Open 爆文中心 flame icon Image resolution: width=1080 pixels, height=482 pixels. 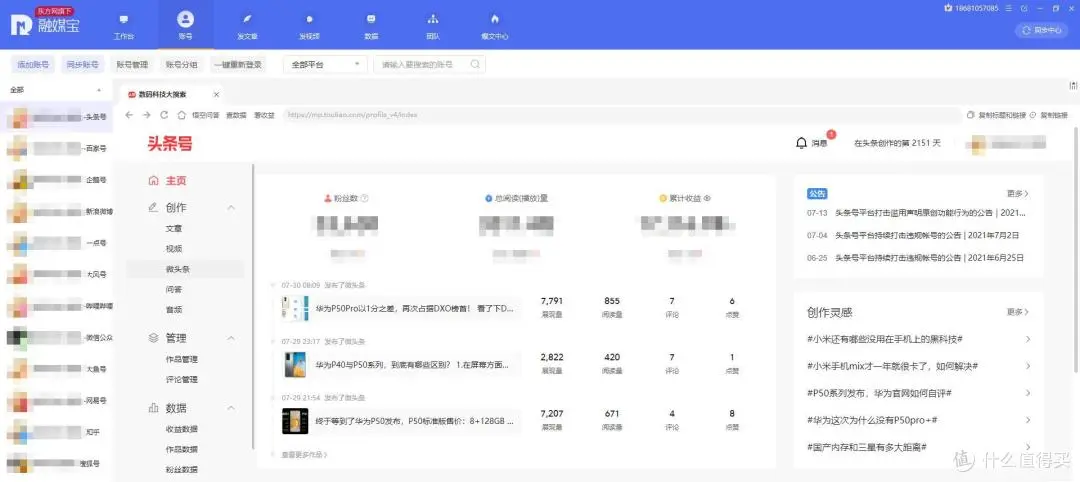495,19
